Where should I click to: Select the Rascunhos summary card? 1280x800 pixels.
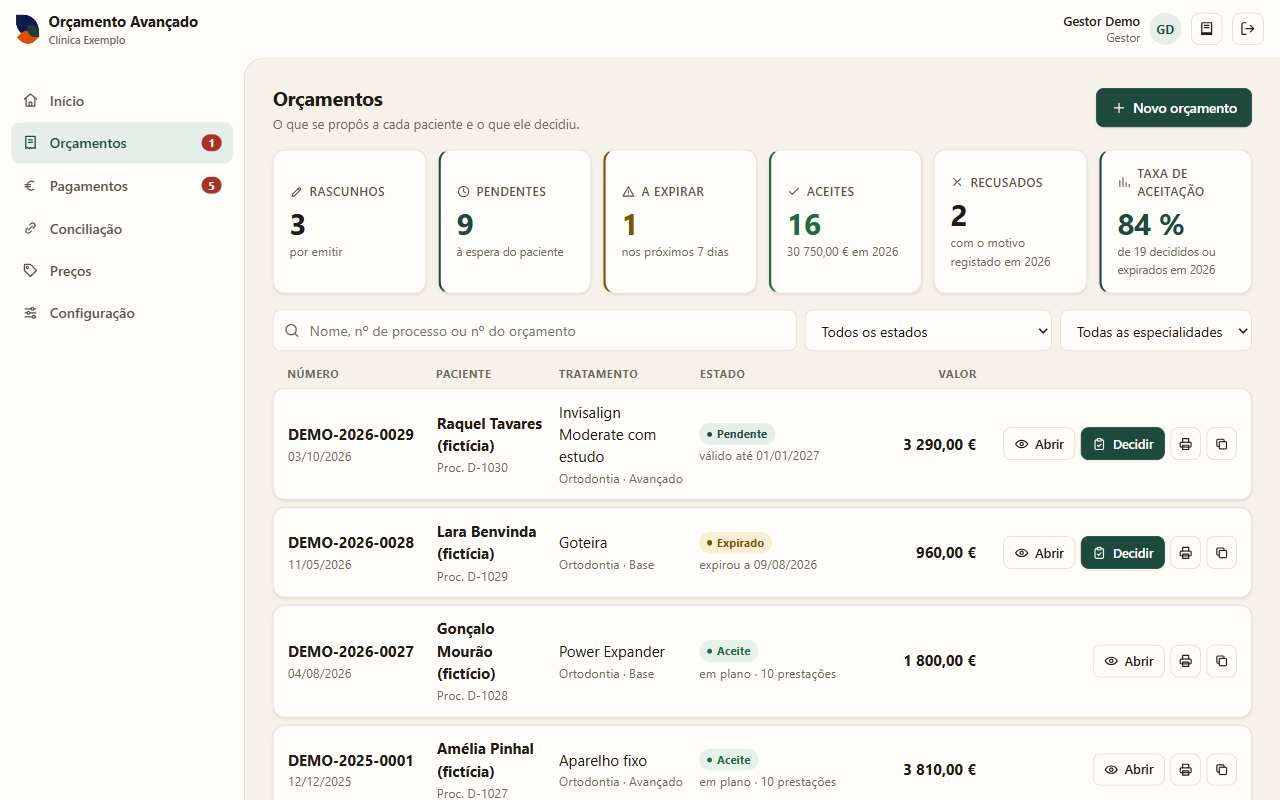[x=349, y=222]
